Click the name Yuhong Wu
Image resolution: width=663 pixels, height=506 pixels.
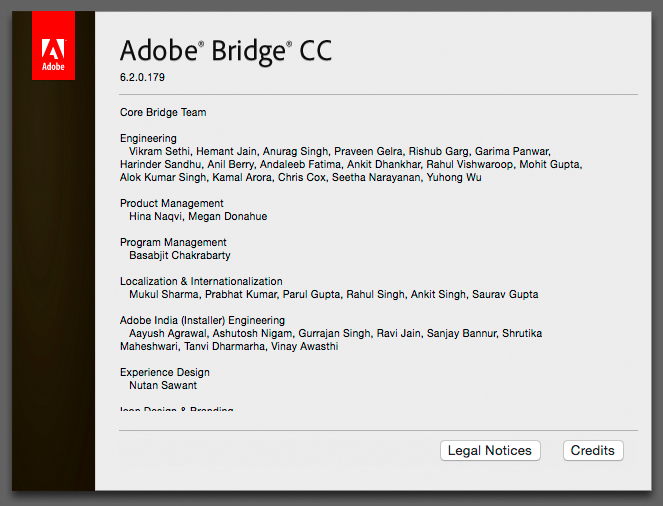(x=454, y=178)
